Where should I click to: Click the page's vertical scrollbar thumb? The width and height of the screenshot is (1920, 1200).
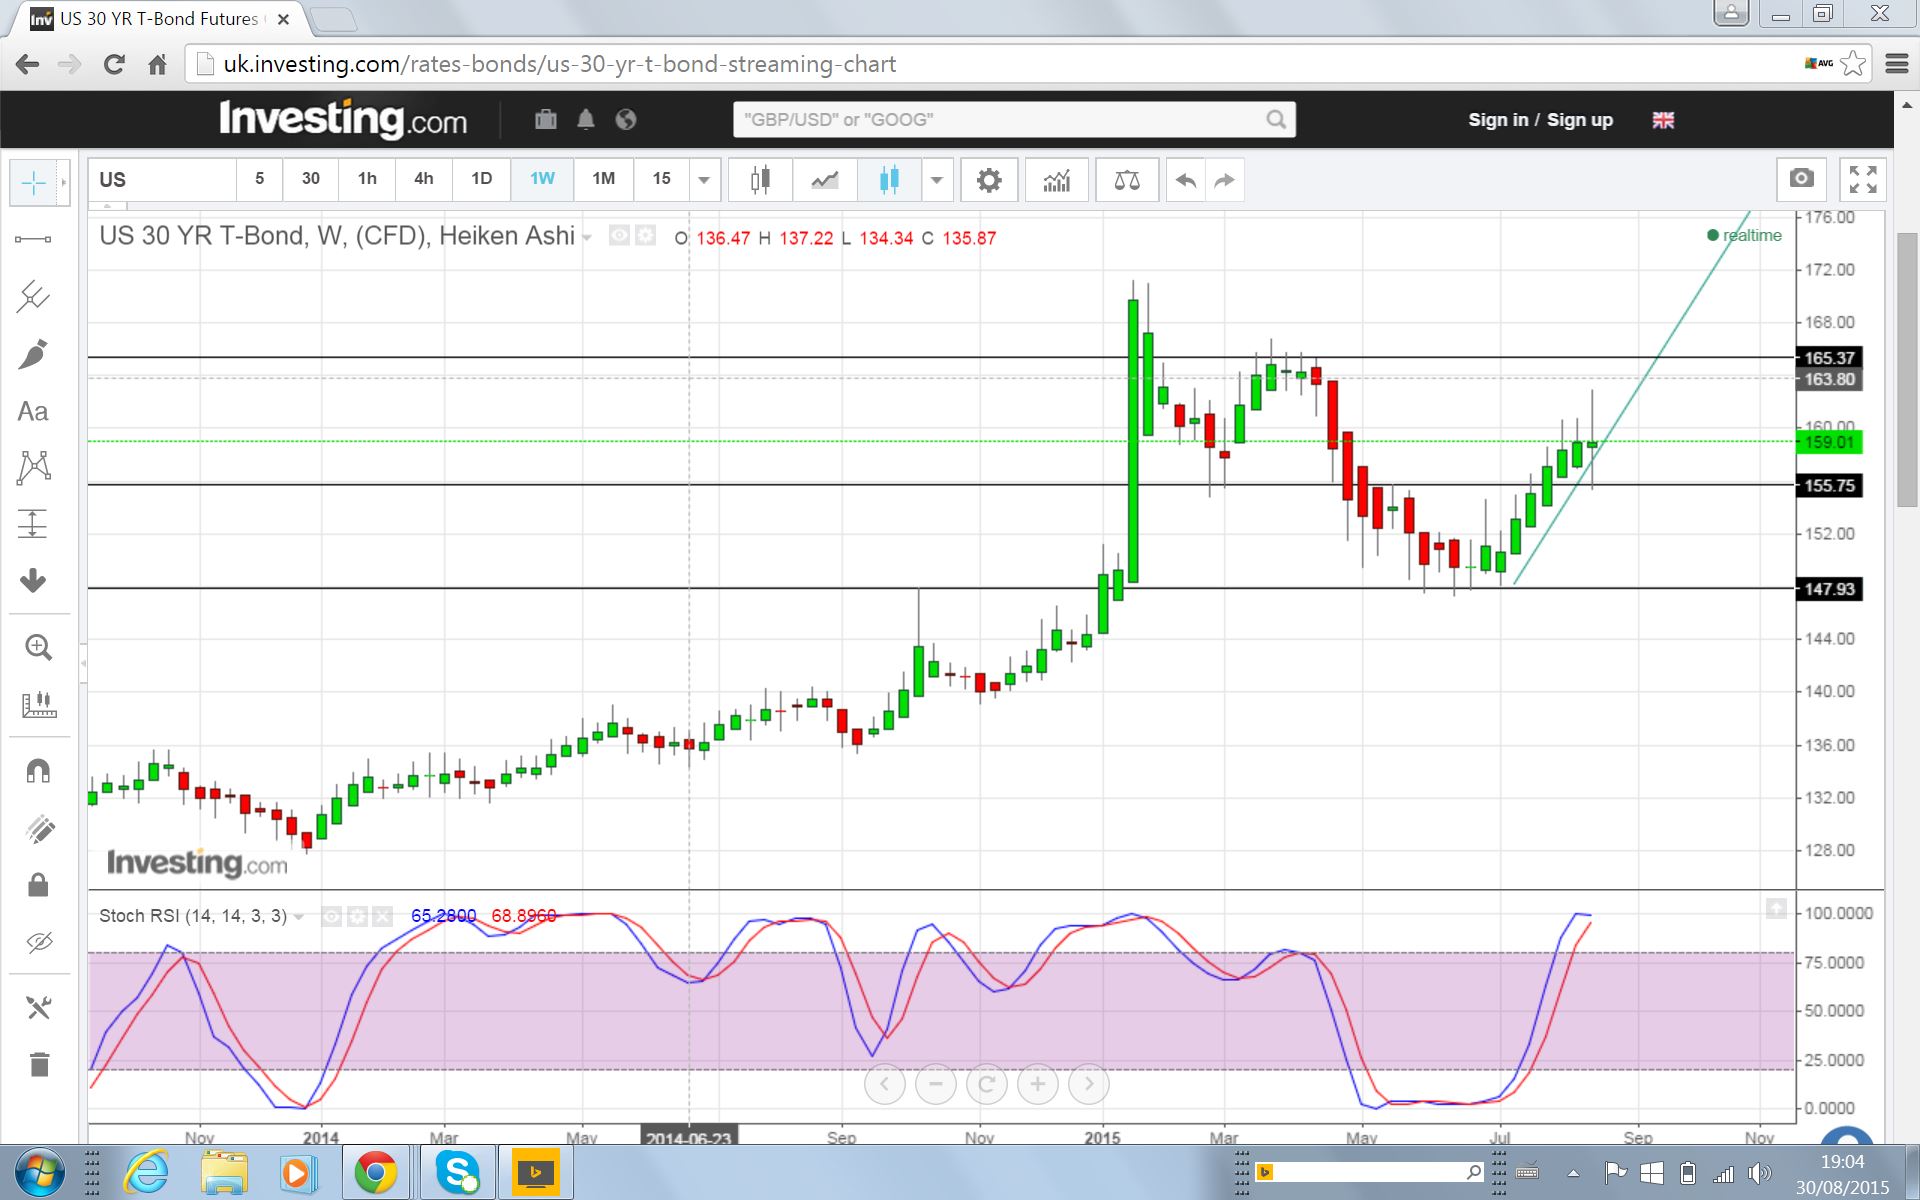[x=1908, y=370]
